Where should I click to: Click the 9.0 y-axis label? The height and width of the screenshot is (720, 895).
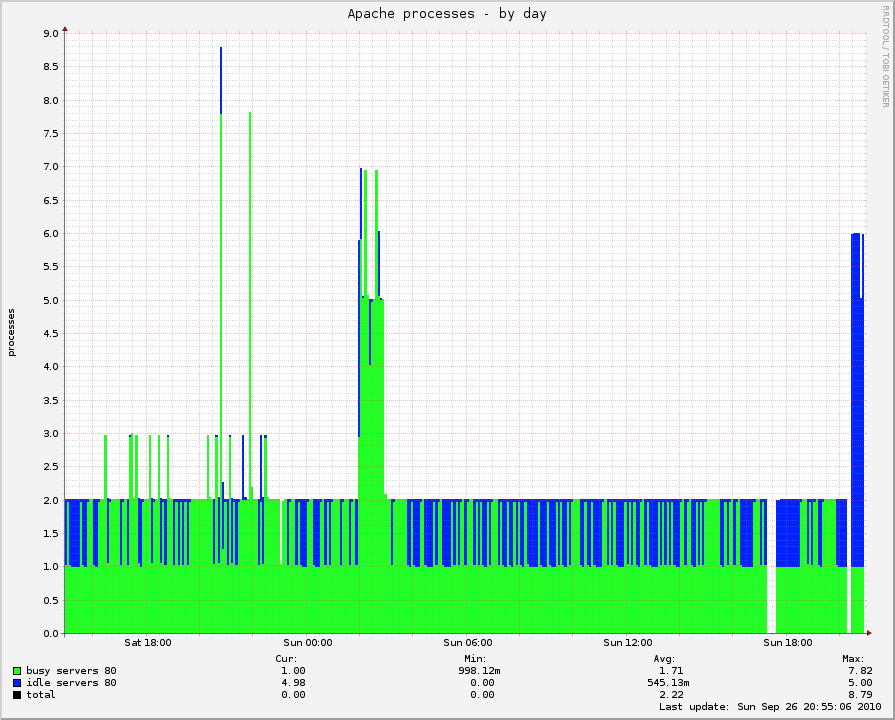click(51, 34)
